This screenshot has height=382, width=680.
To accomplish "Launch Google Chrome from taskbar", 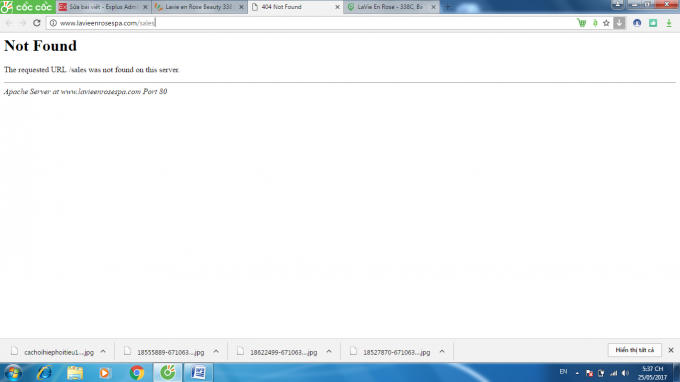I will point(137,373).
